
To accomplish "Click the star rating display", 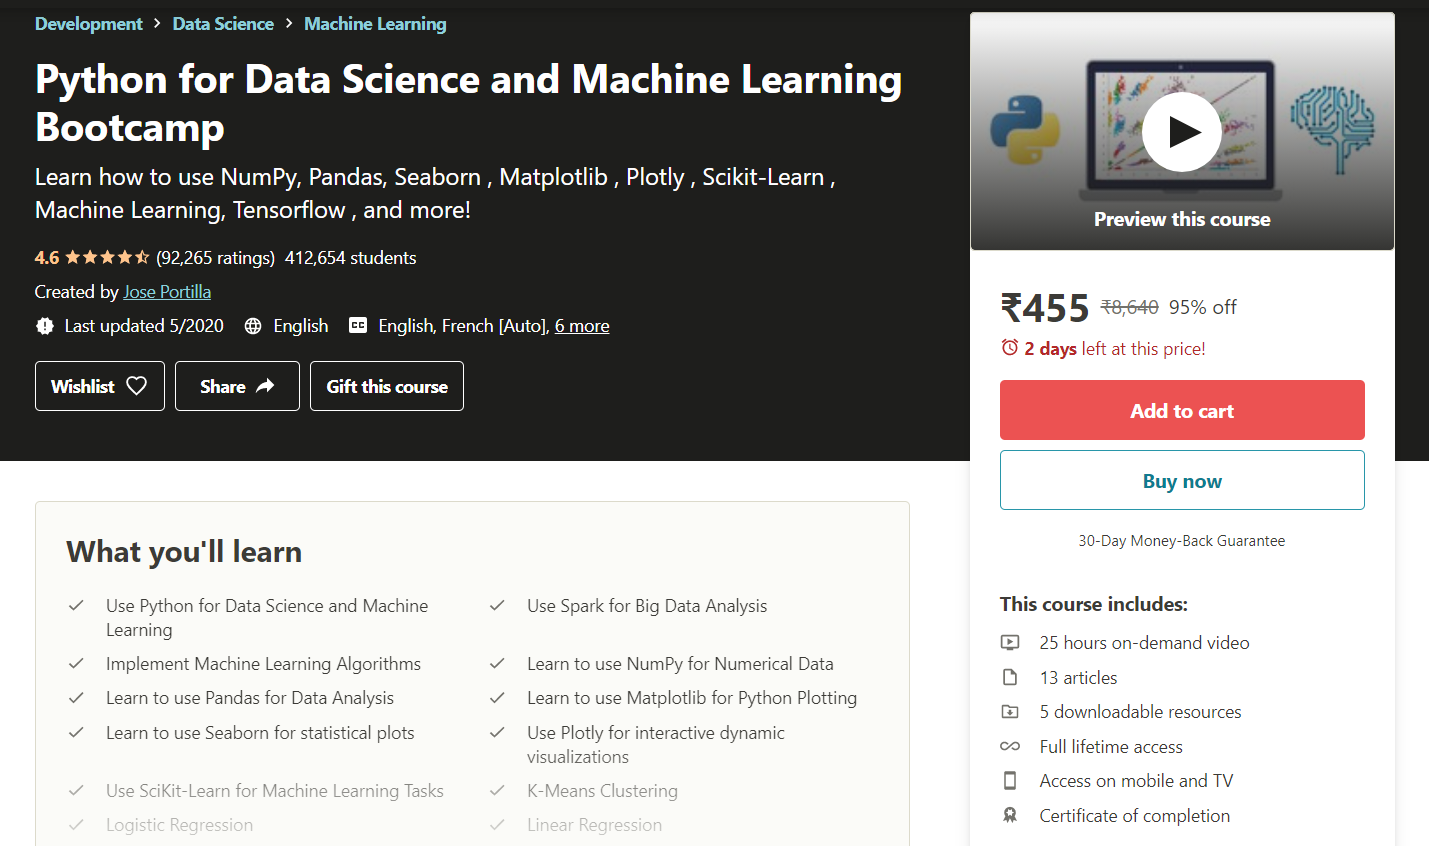I will click(x=107, y=258).
